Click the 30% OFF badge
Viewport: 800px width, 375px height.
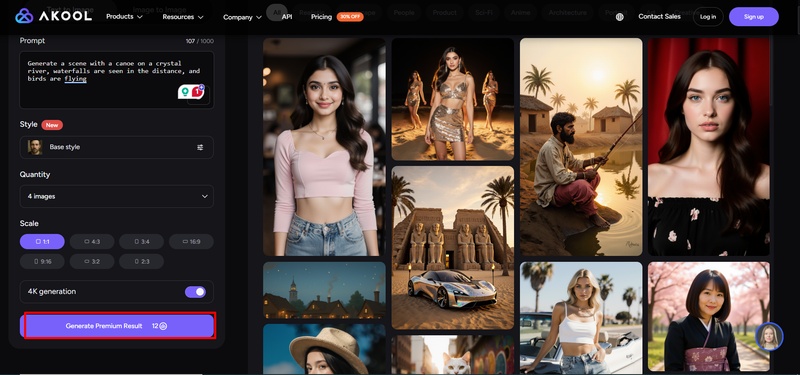pyautogui.click(x=349, y=17)
